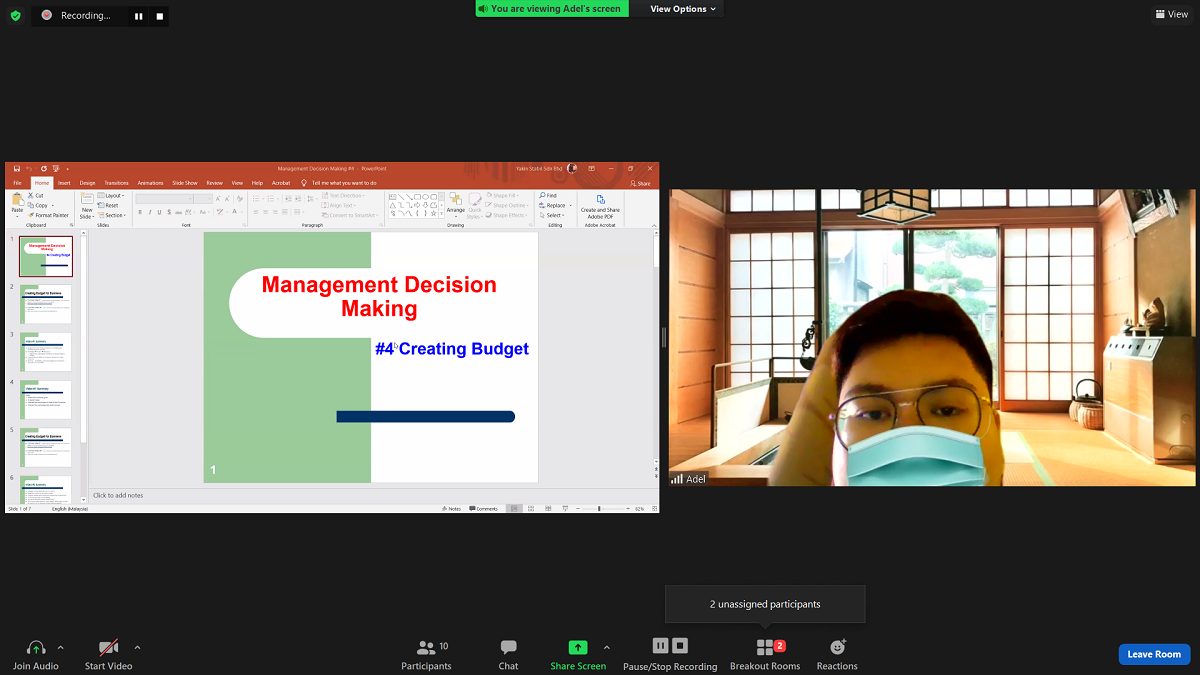Open the View Options dropdown
1200x675 pixels.
684,9
